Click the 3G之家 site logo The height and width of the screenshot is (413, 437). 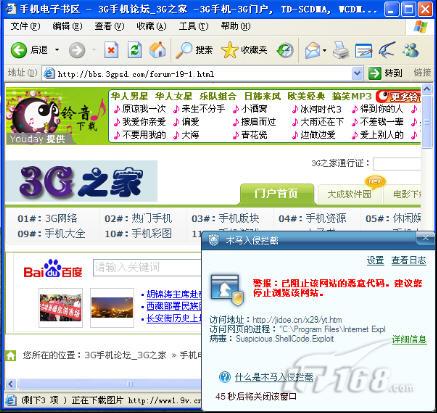pos(81,181)
